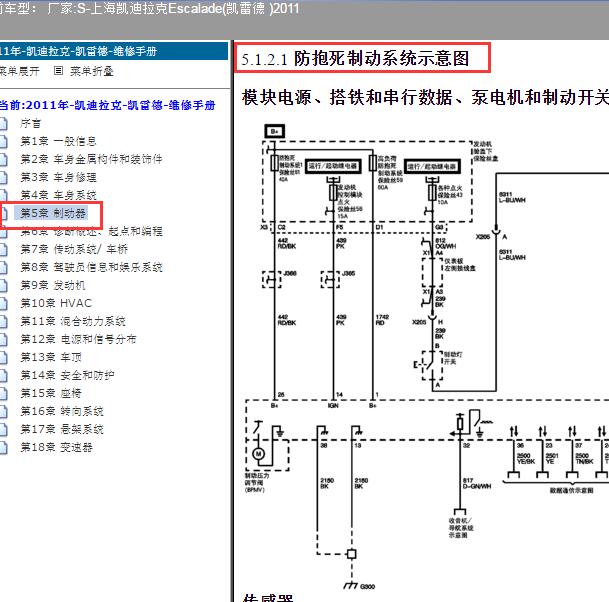Click the document icon beside 第13章 车顶
The image size is (609, 602).
pos(3,357)
